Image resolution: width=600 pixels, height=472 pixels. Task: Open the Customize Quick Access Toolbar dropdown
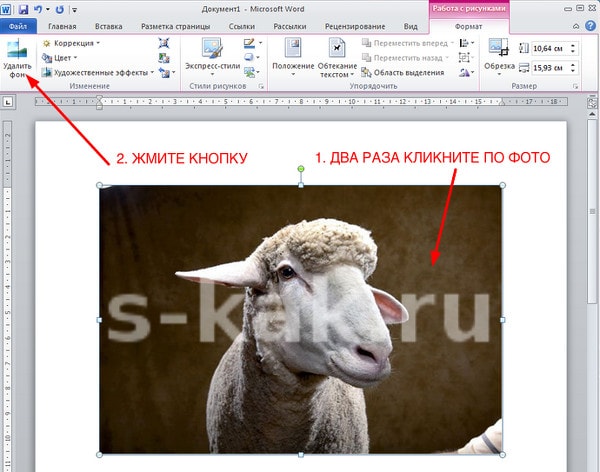tap(75, 10)
